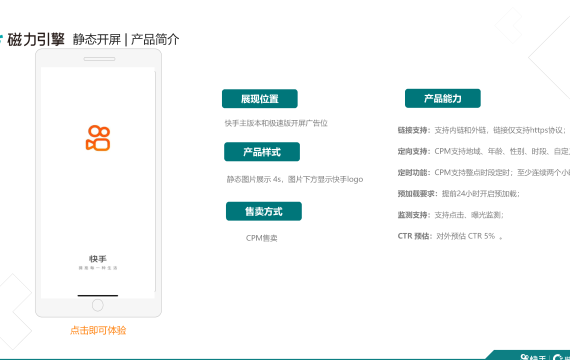Viewport: 570px width, 360px height.
Task: Click the orange Kuaishou logo in phone mockup
Action: [98, 138]
